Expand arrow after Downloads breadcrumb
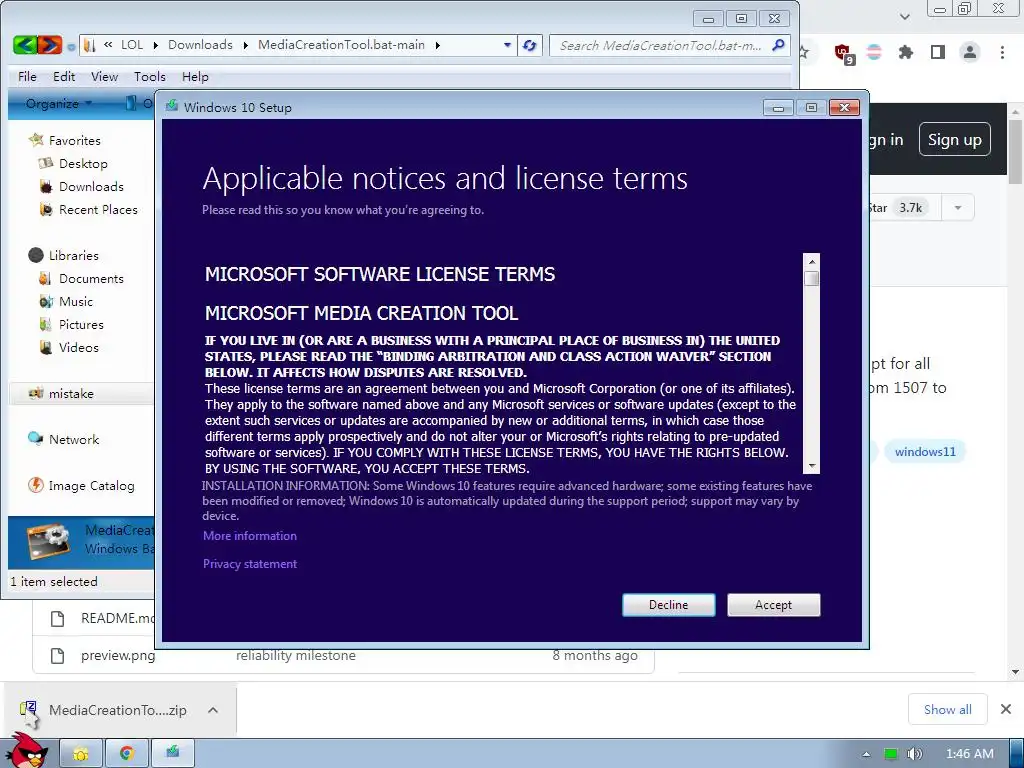The width and height of the screenshot is (1024, 768). point(246,45)
